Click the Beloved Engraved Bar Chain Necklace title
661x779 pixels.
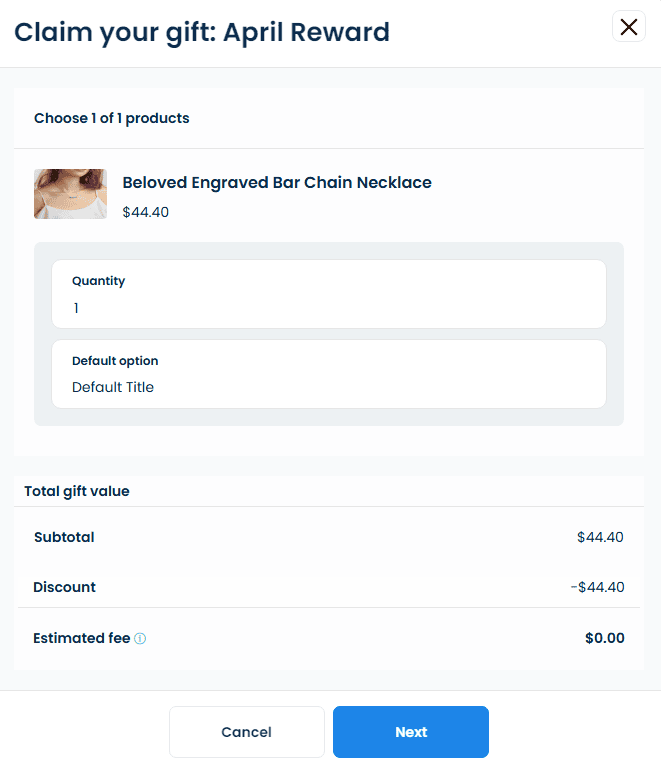coord(277,182)
